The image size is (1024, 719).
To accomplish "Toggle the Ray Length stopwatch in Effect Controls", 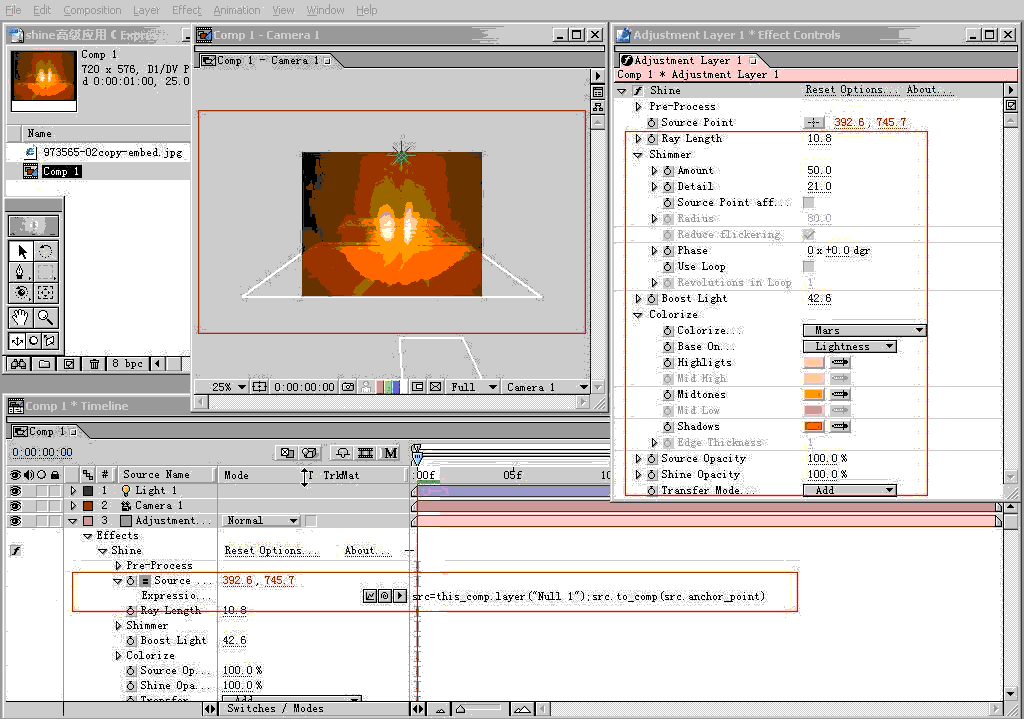I will (652, 138).
